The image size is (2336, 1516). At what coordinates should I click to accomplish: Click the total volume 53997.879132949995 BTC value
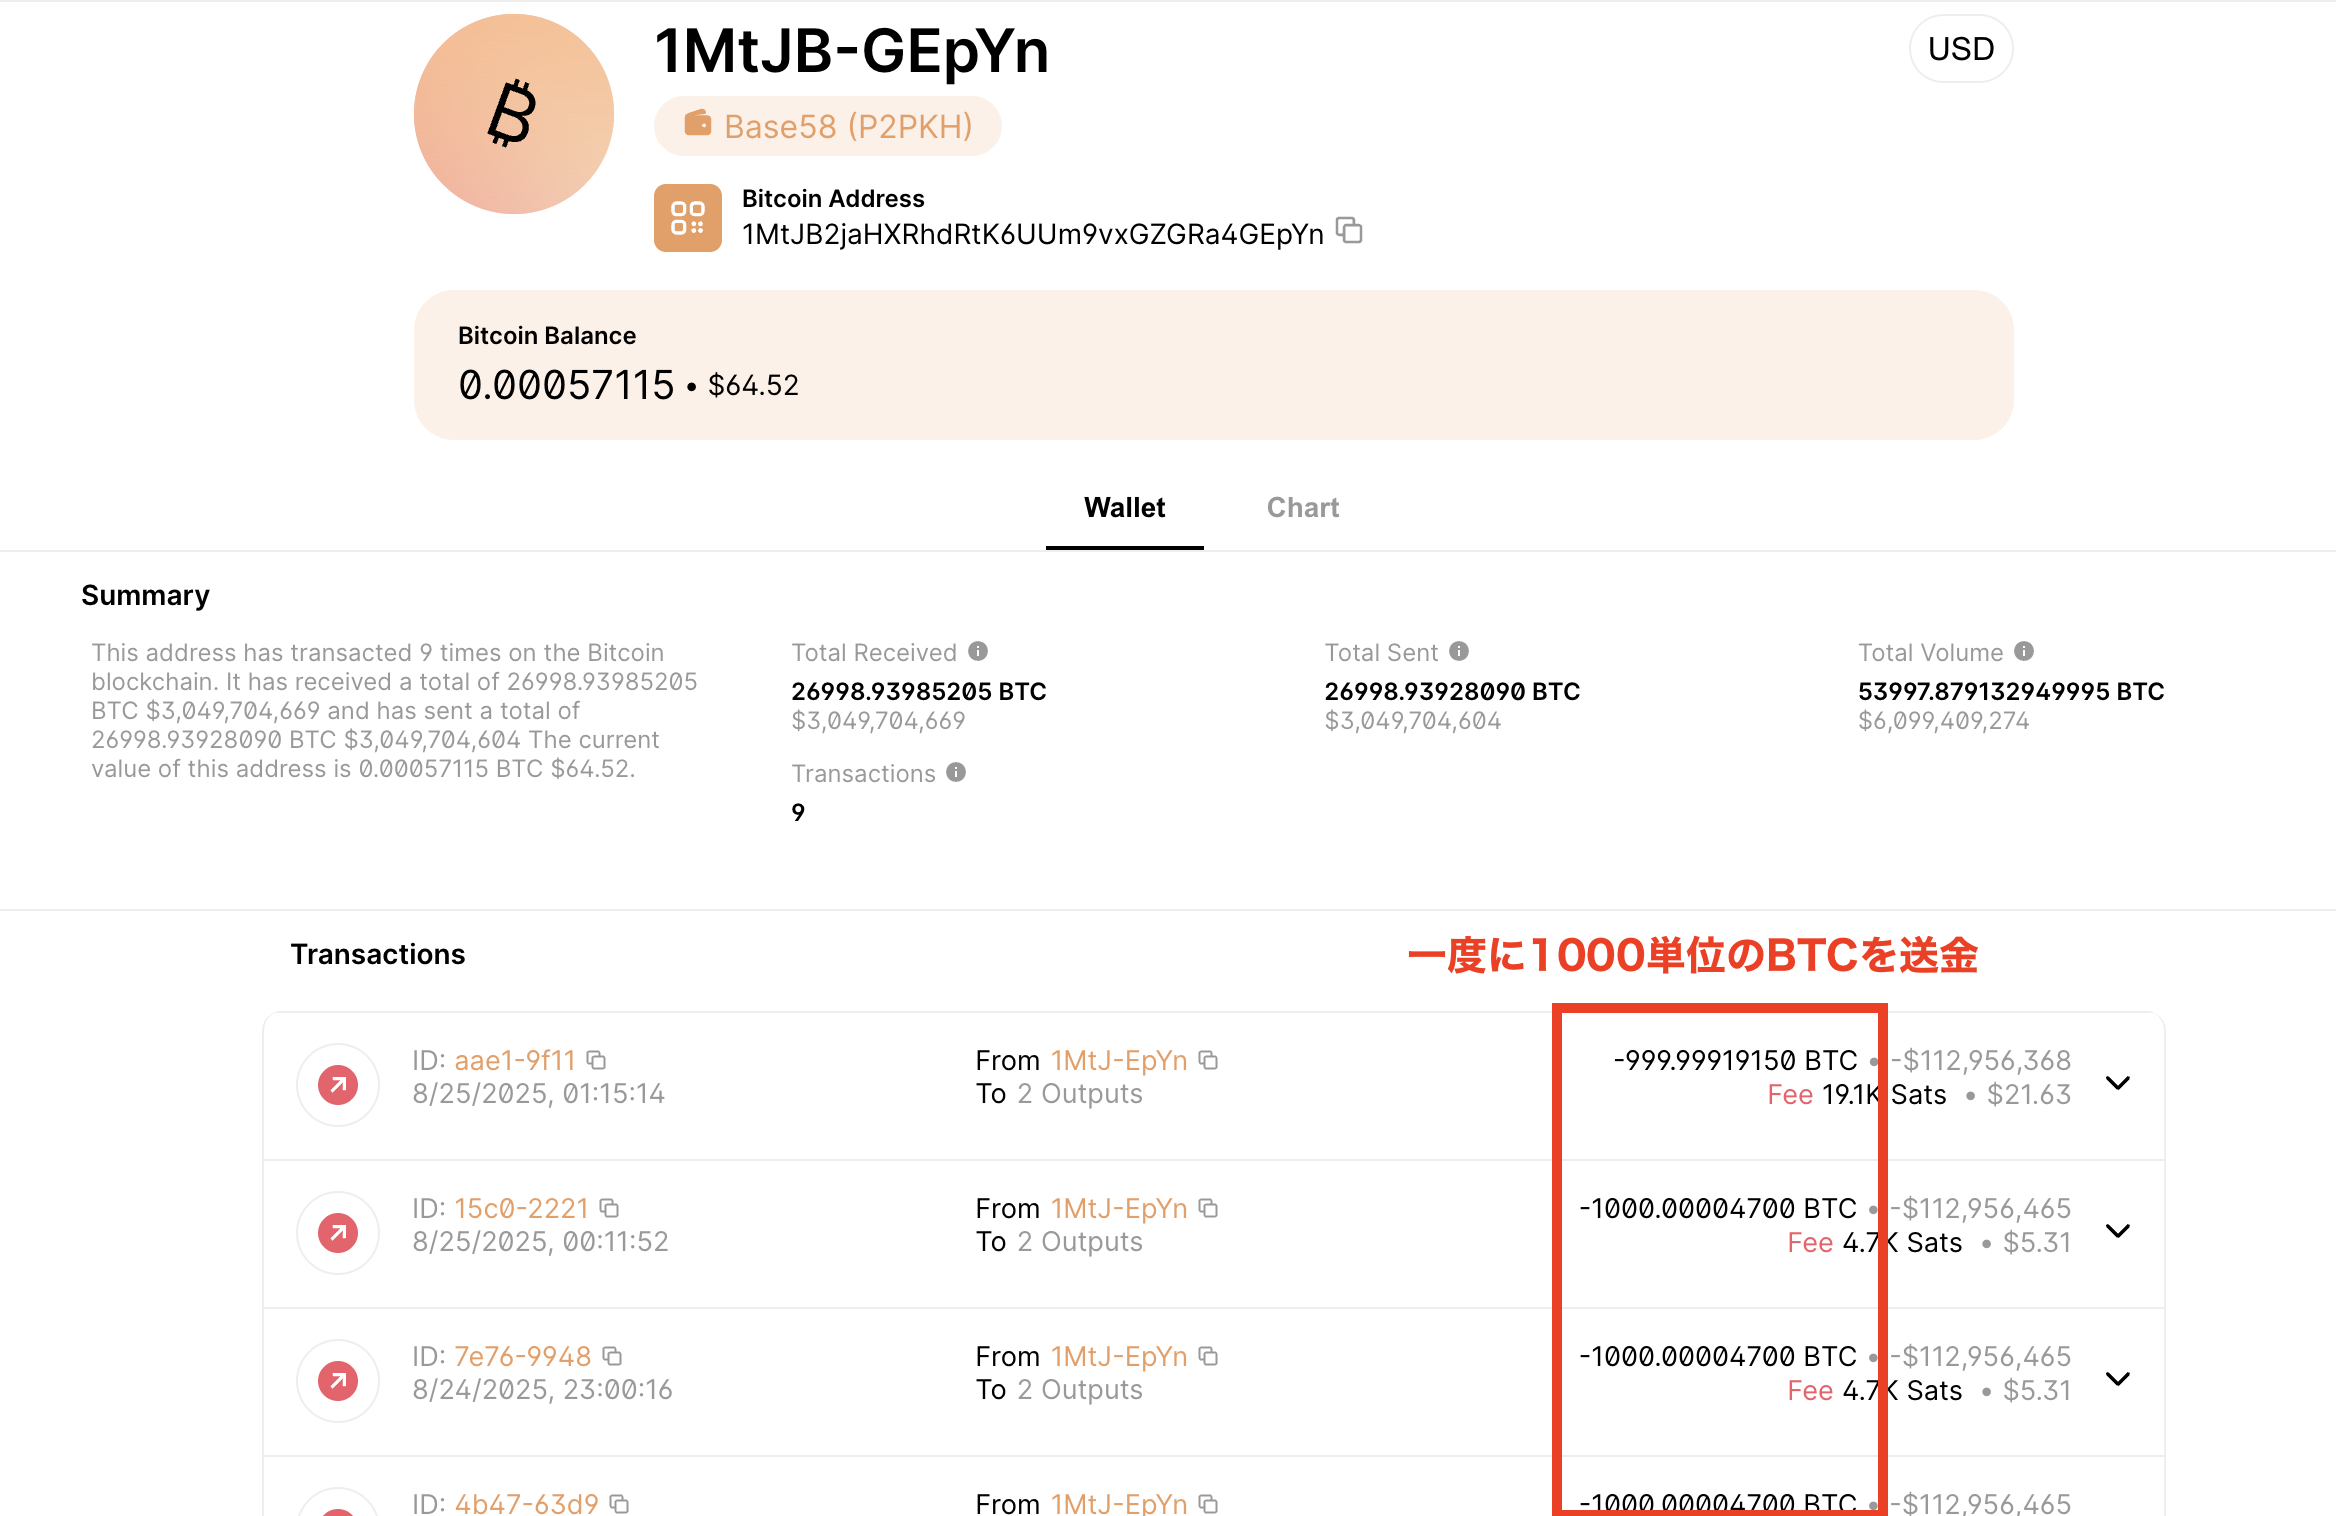coord(2011,691)
